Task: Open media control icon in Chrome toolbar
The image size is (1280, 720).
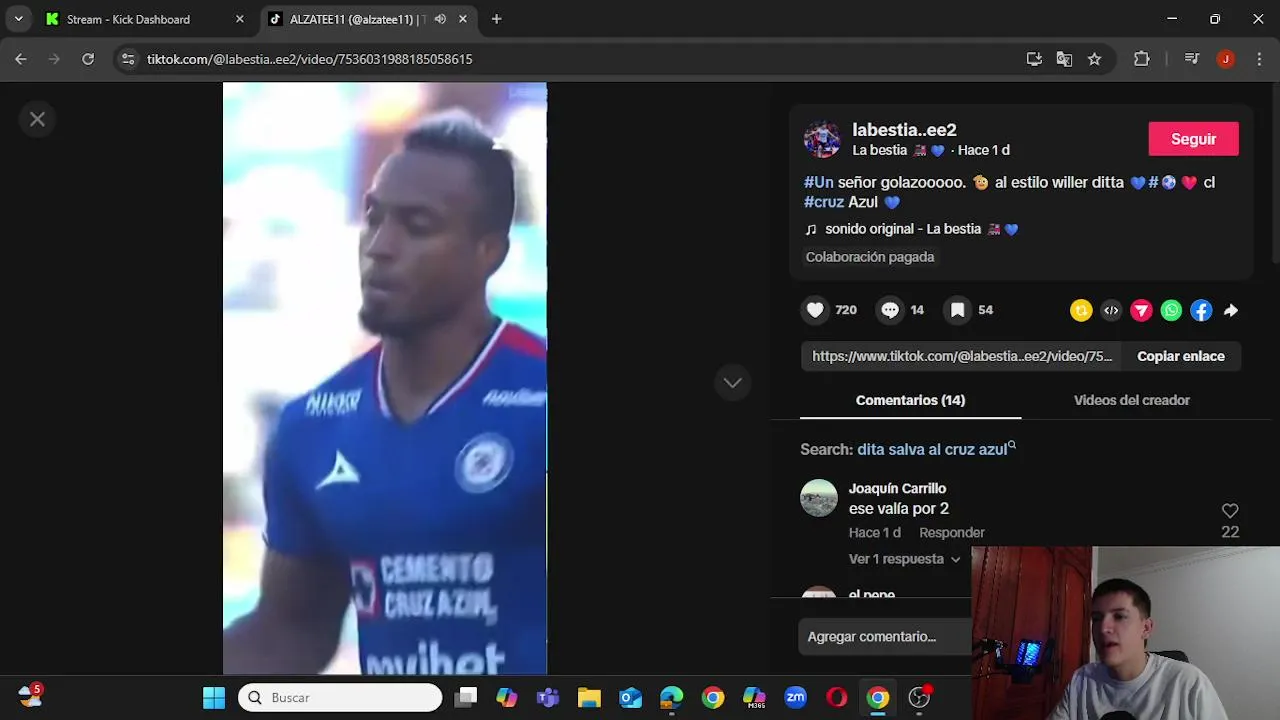Action: 1192,59
